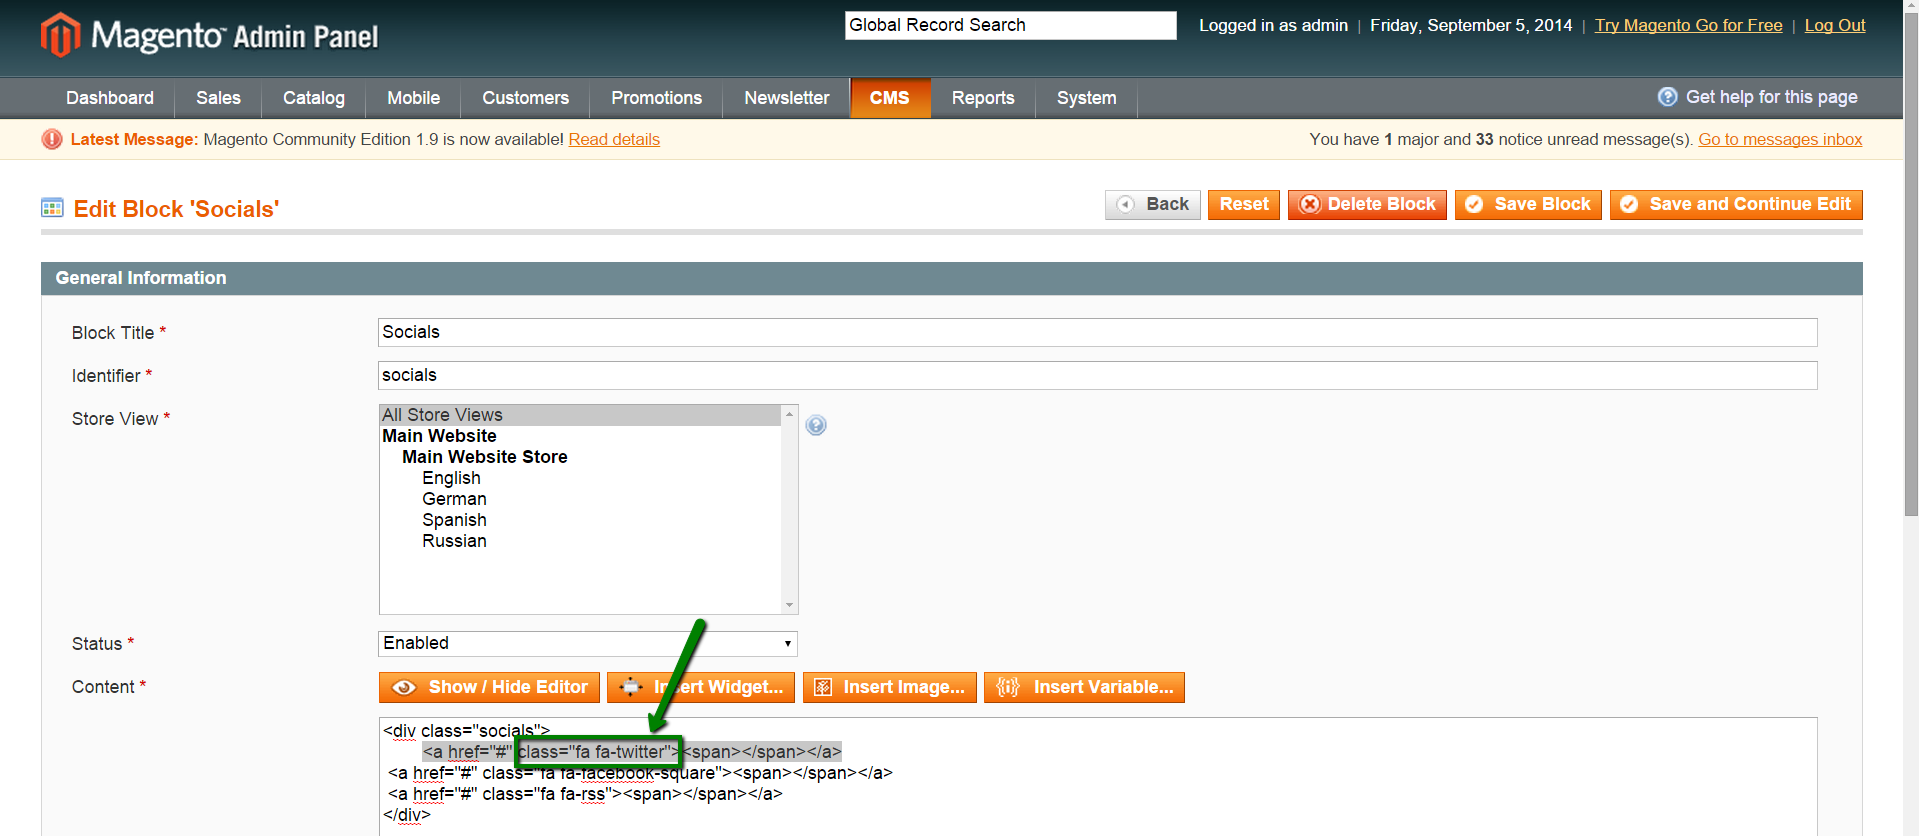Open the Customers menu

click(x=525, y=98)
